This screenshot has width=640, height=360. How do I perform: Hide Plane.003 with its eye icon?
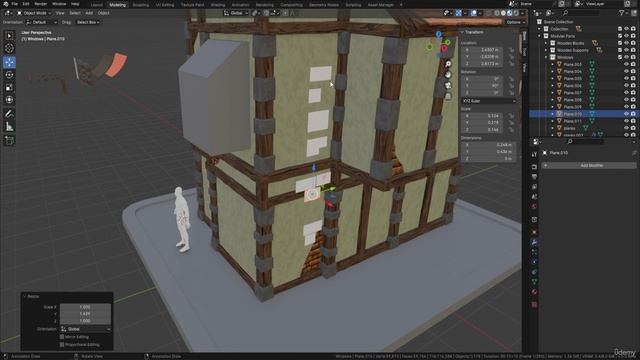pos(626,64)
